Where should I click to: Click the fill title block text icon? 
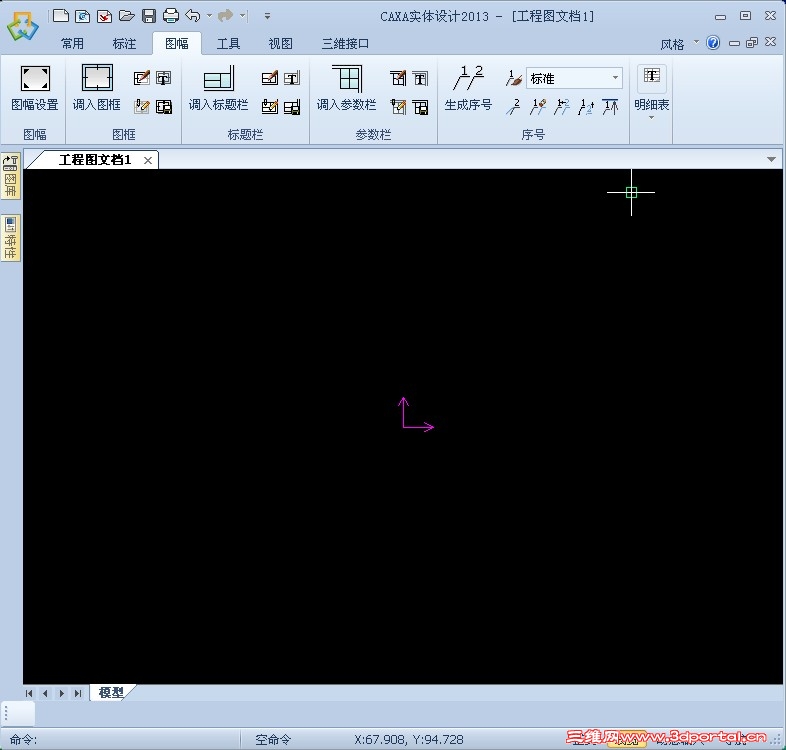tap(292, 78)
